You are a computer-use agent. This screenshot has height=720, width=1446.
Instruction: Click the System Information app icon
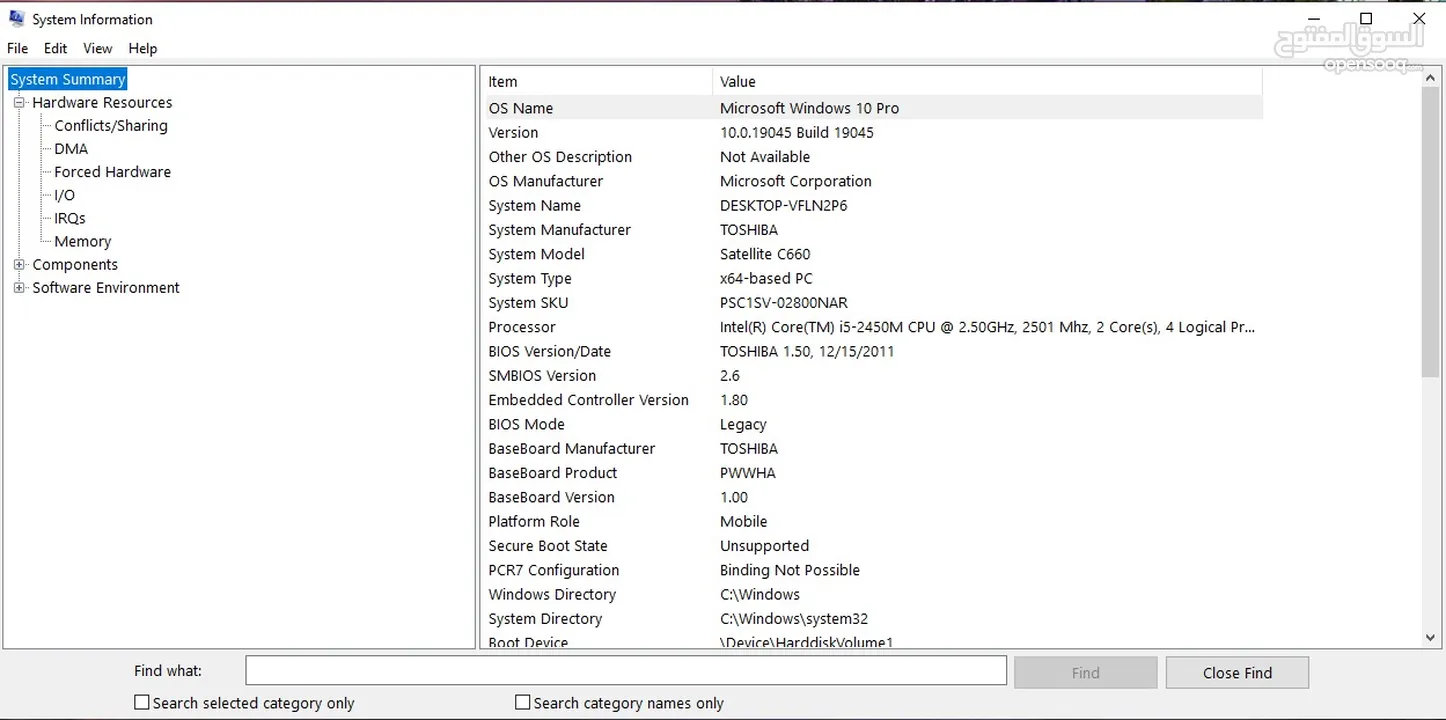click(16, 18)
